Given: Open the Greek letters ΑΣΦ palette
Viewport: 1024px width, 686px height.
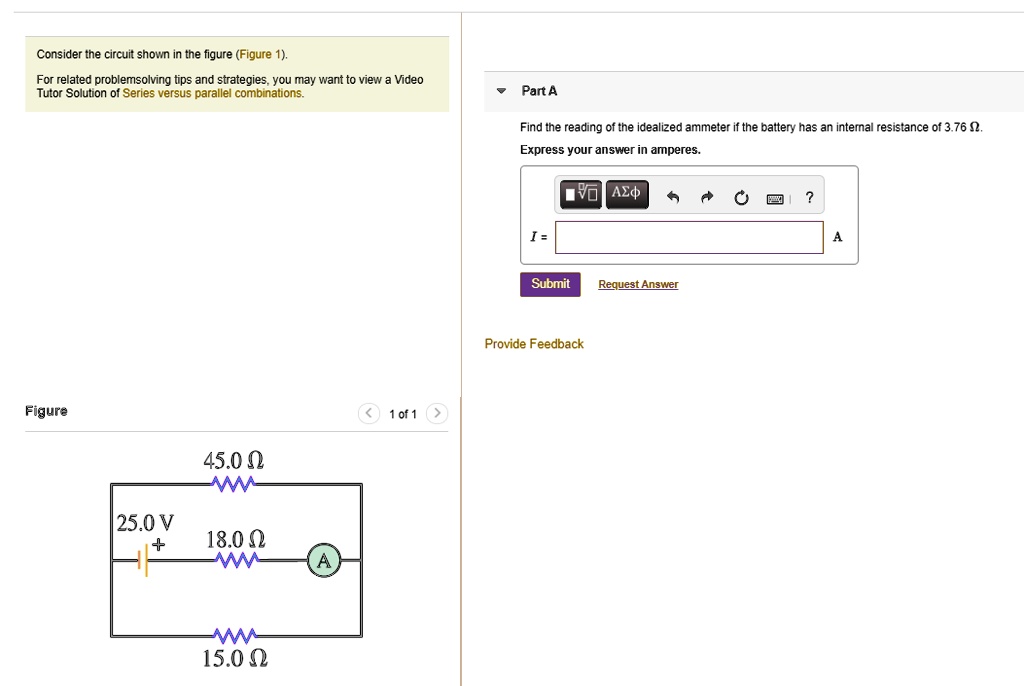Looking at the screenshot, I should pos(626,194).
